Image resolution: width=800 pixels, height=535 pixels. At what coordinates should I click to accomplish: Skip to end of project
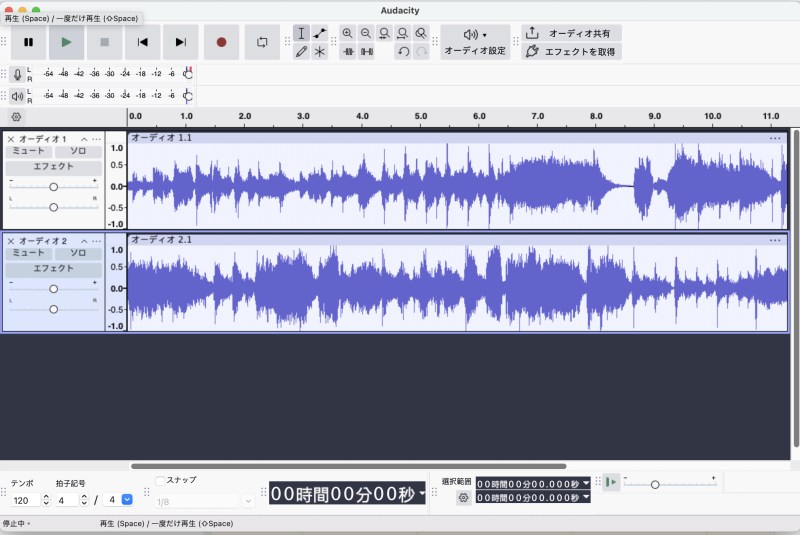pos(181,42)
